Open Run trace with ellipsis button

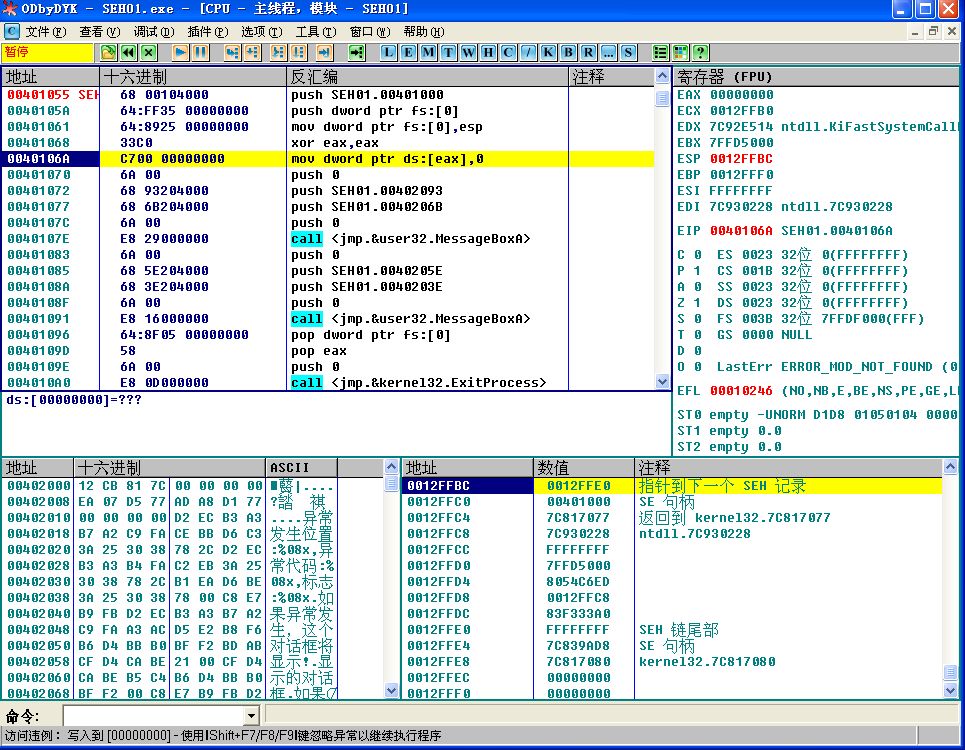pos(608,53)
